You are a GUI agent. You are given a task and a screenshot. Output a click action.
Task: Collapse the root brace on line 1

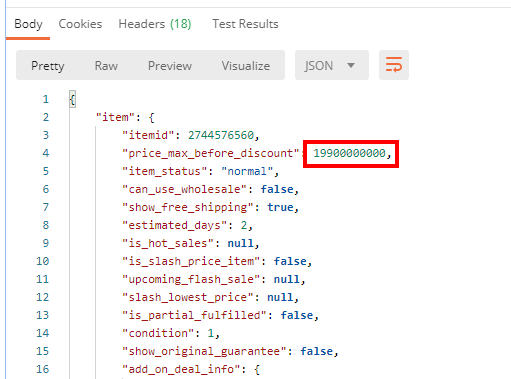pyautogui.click(x=72, y=99)
